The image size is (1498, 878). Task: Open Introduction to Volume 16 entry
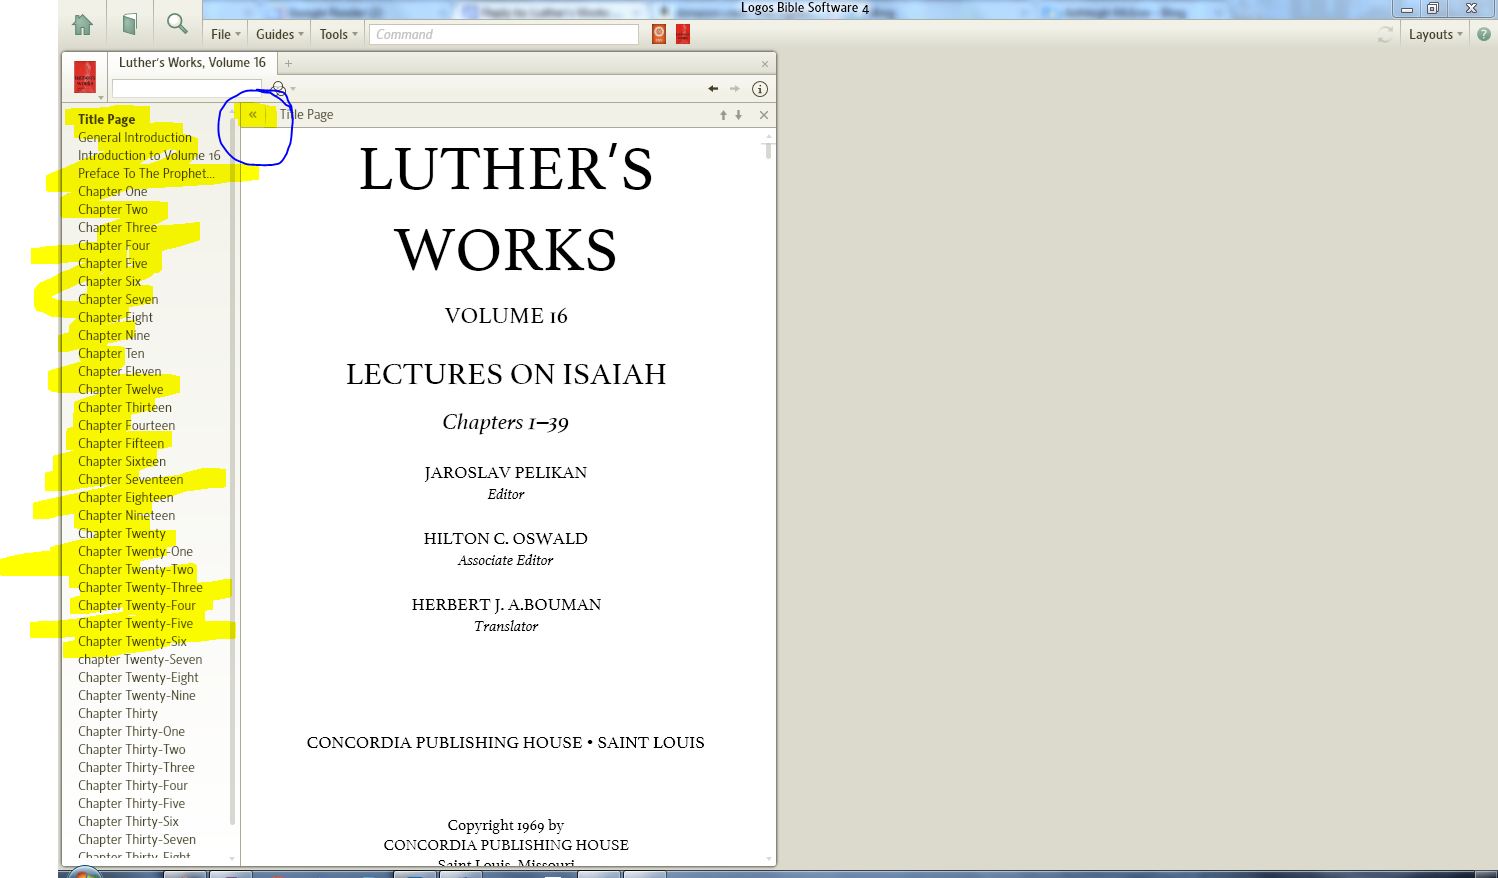tap(149, 155)
